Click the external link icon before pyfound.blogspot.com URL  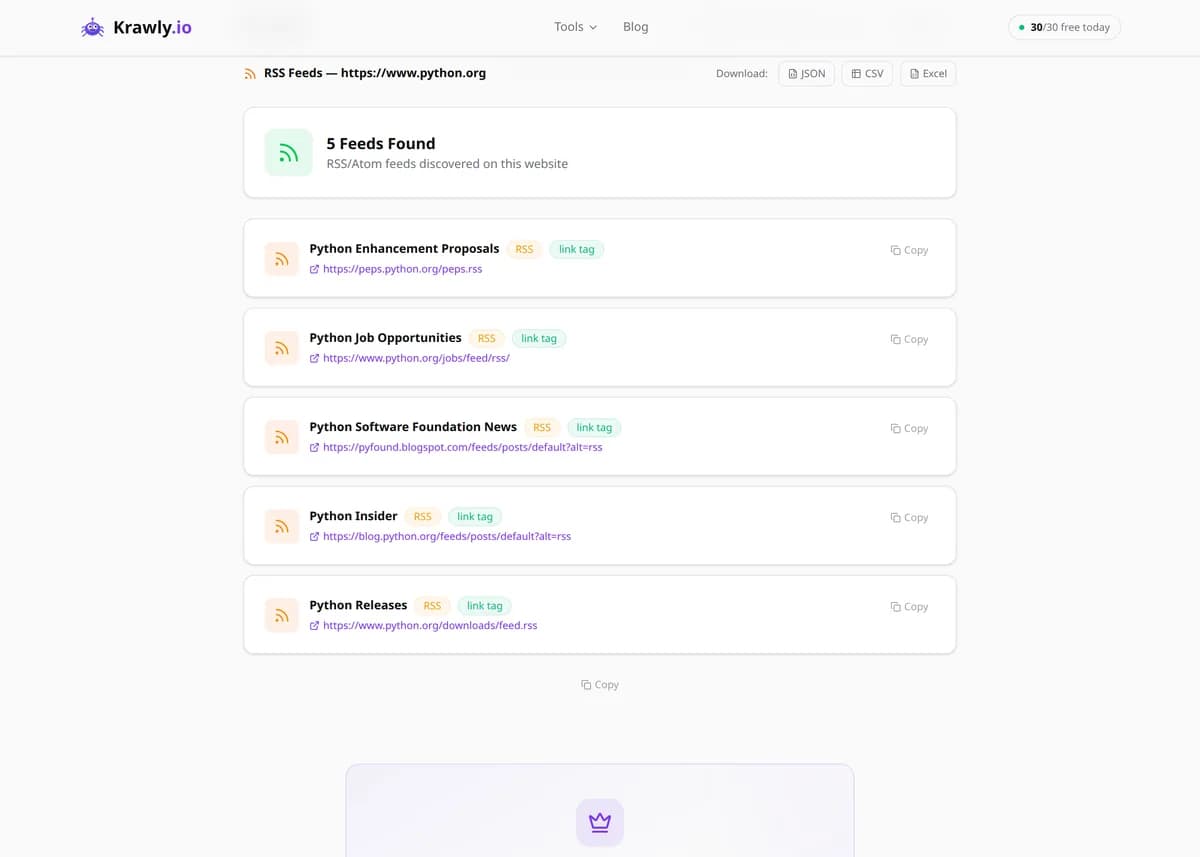click(314, 447)
